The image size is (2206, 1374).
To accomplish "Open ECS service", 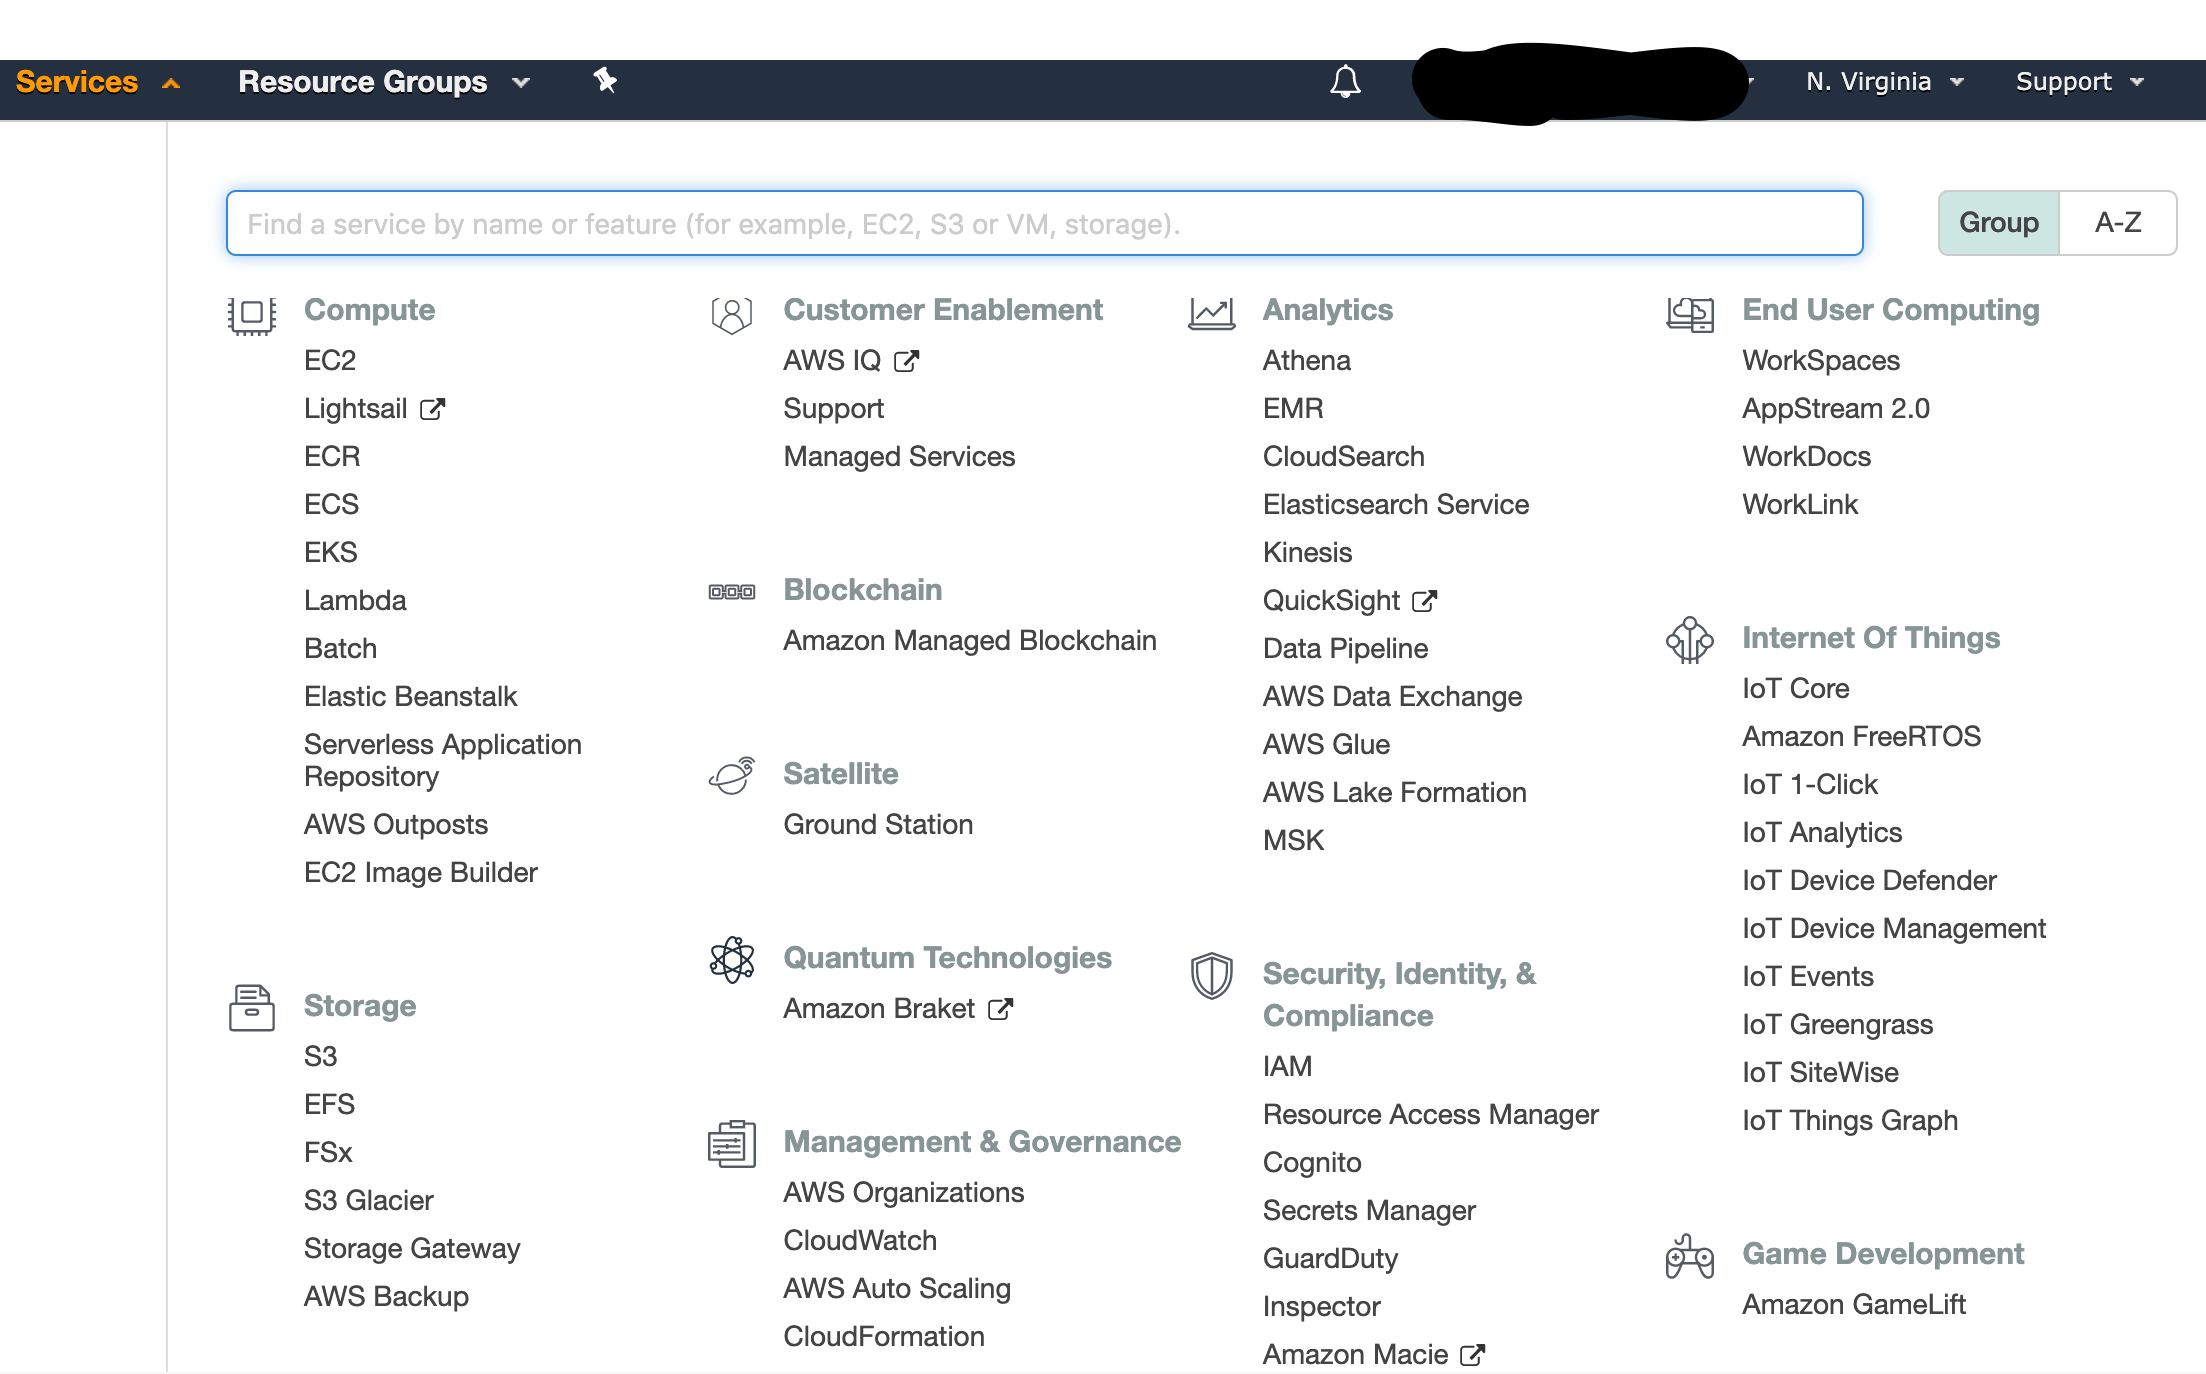I will 331,504.
